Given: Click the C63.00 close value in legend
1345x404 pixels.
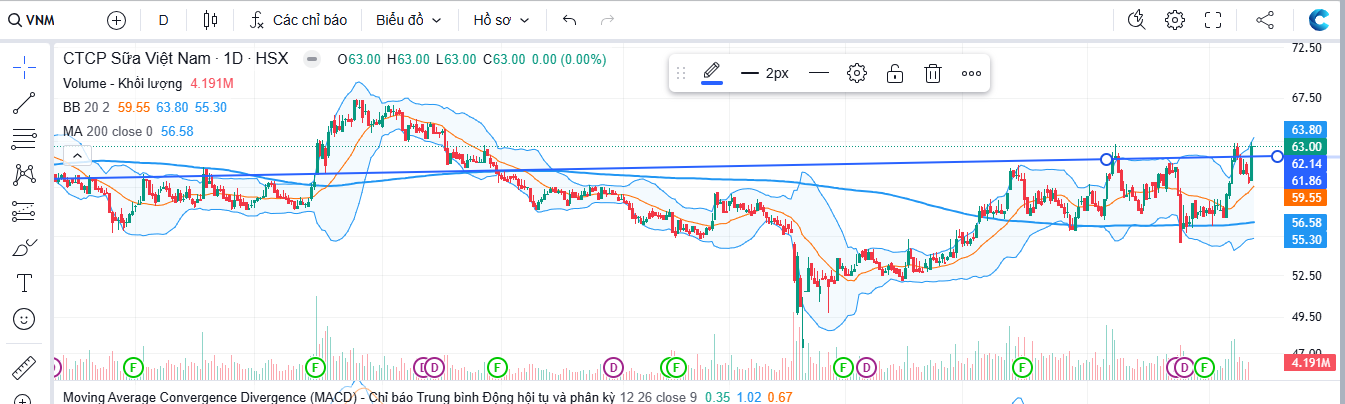Looking at the screenshot, I should tap(505, 59).
